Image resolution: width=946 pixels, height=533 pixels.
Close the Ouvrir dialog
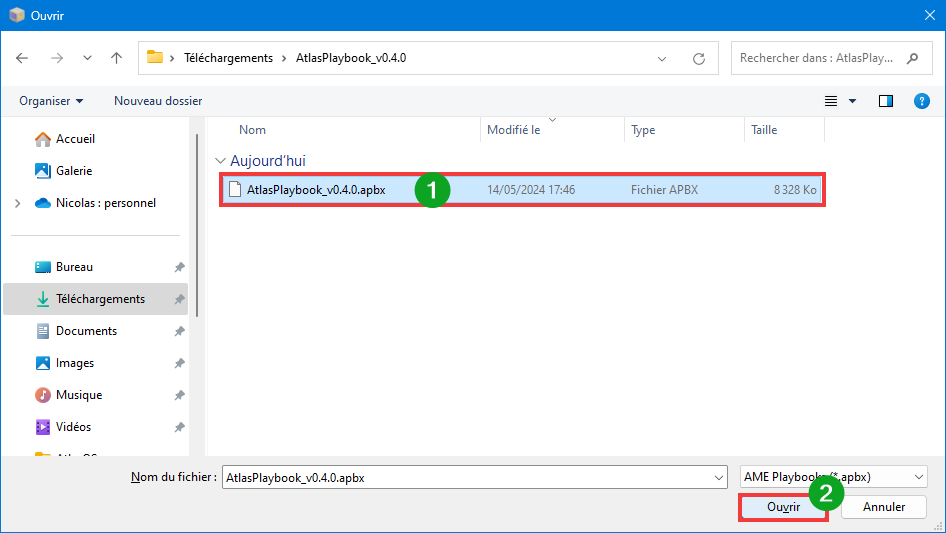pyautogui.click(x=930, y=15)
